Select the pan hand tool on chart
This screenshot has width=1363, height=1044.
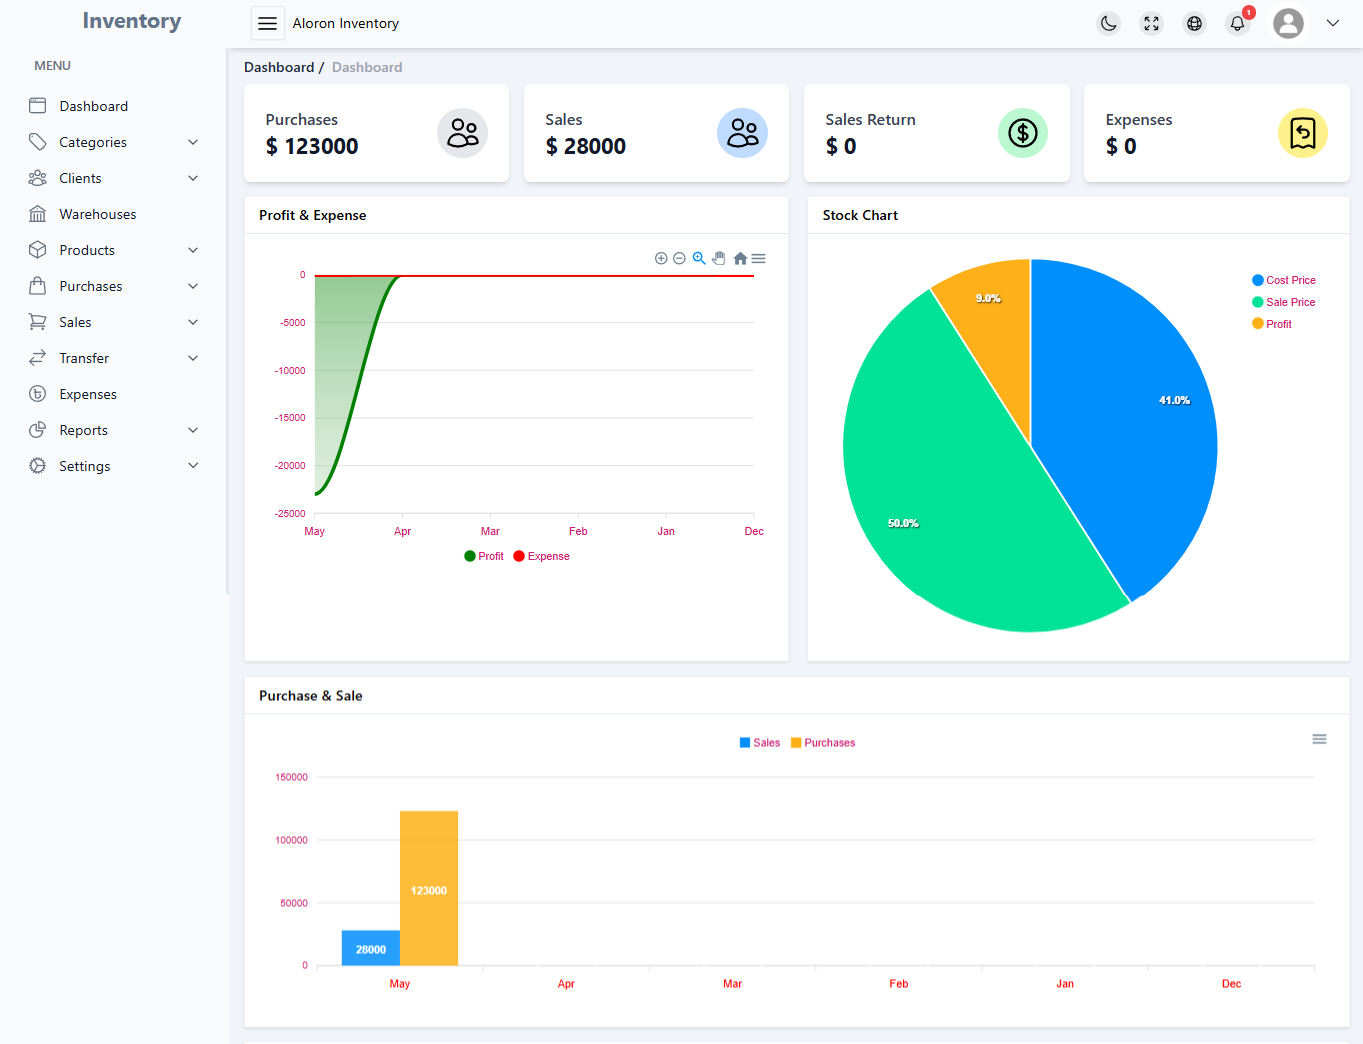719,258
